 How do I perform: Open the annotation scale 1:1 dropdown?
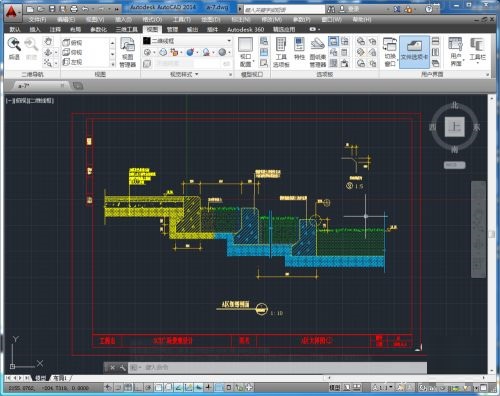(382, 387)
